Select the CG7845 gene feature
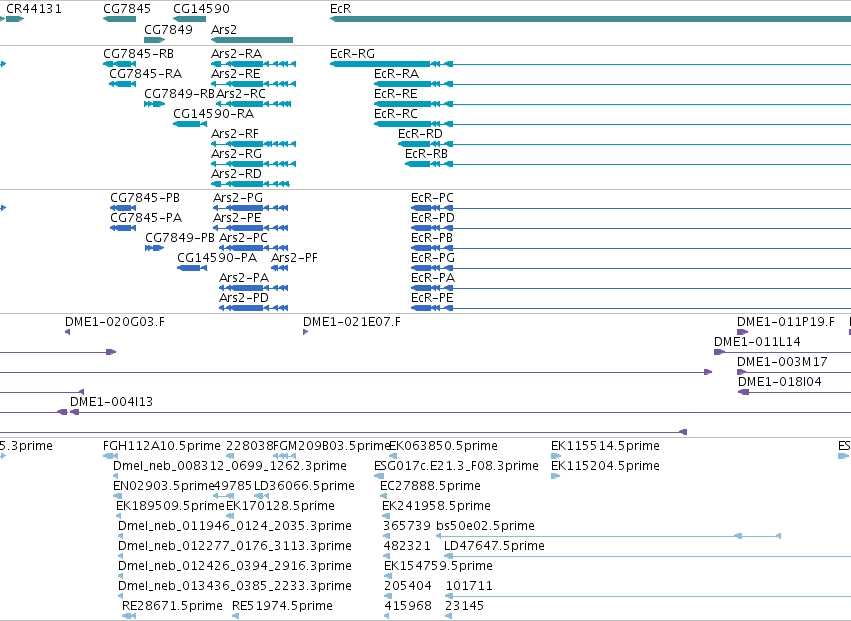The width and height of the screenshot is (851, 621). tap(119, 19)
